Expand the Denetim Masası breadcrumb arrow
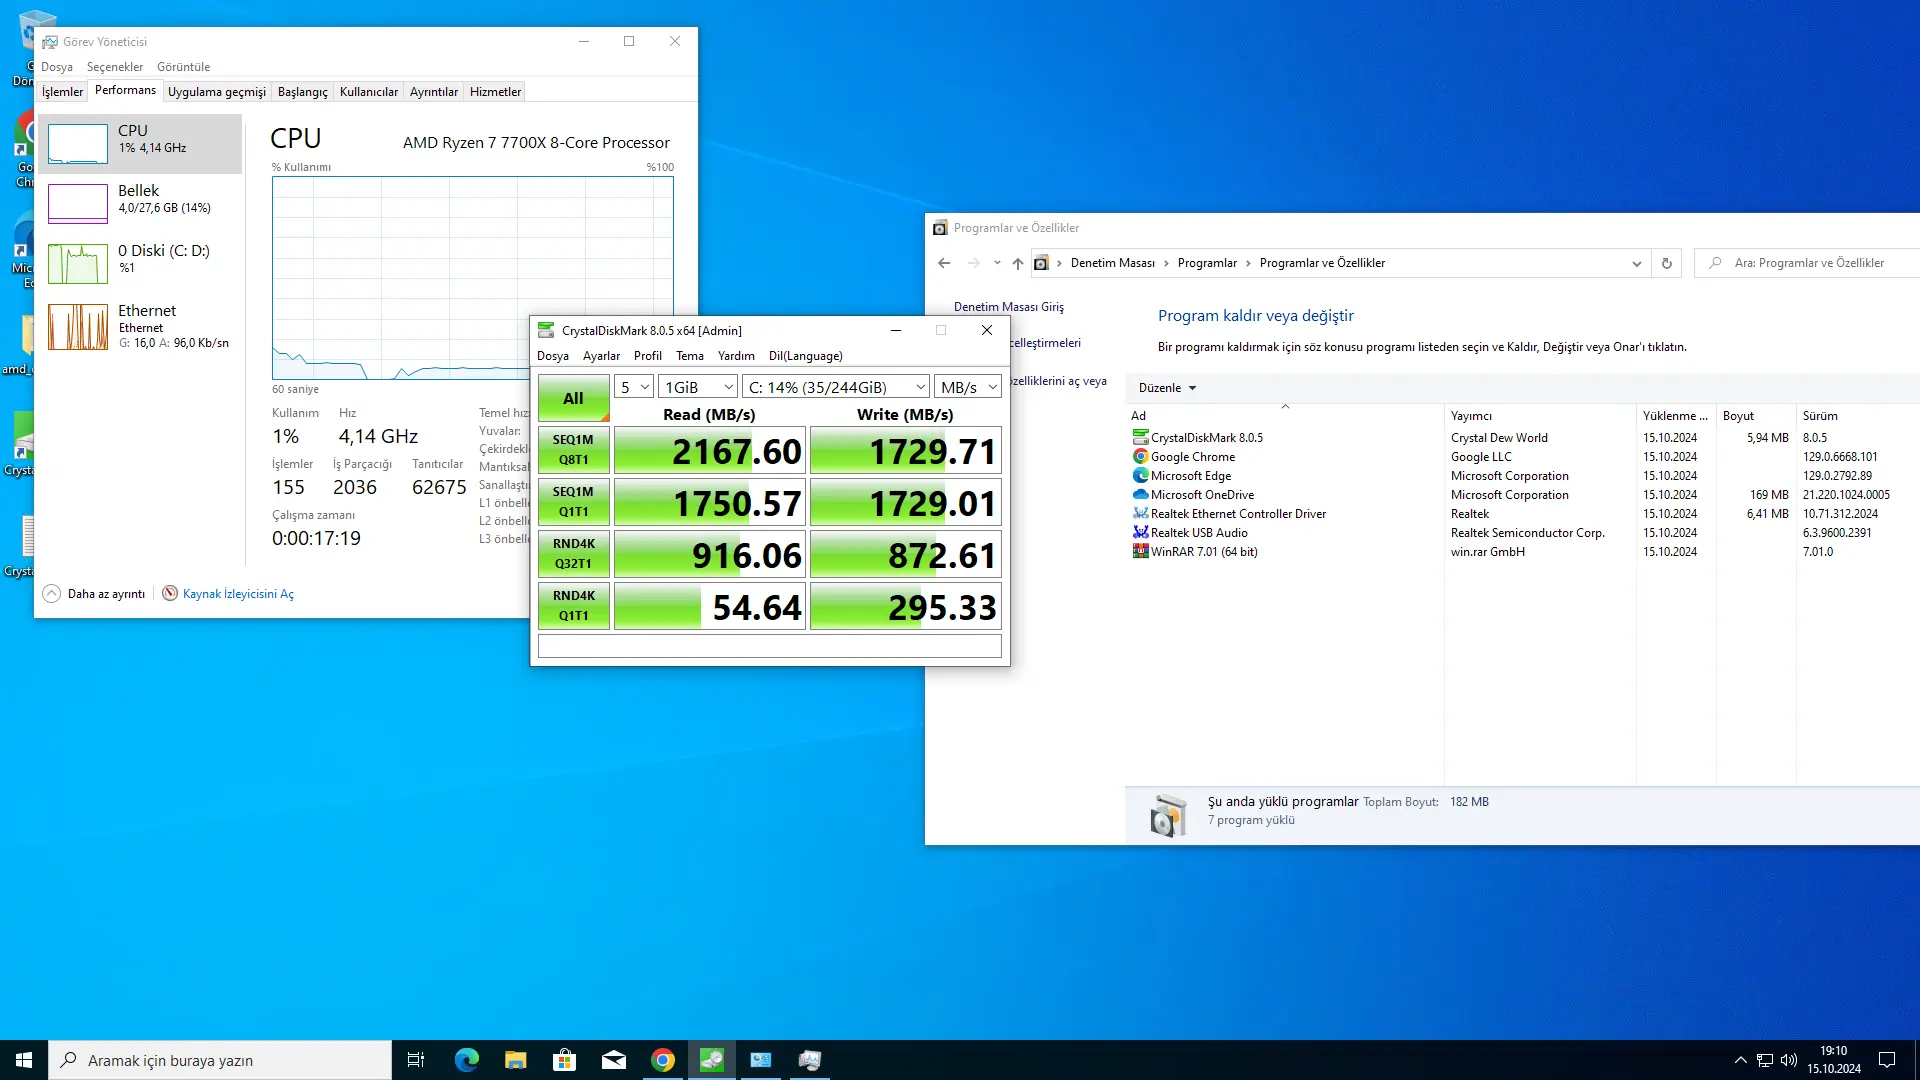 [x=1166, y=263]
